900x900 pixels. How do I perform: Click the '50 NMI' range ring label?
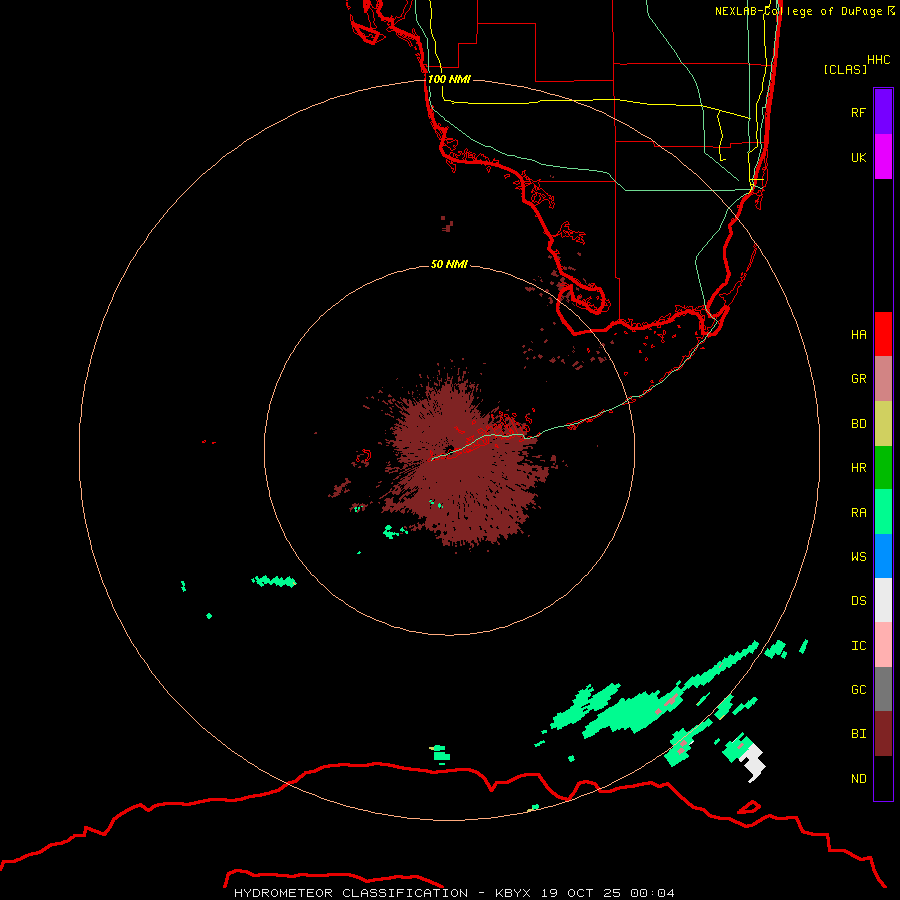pyautogui.click(x=449, y=264)
